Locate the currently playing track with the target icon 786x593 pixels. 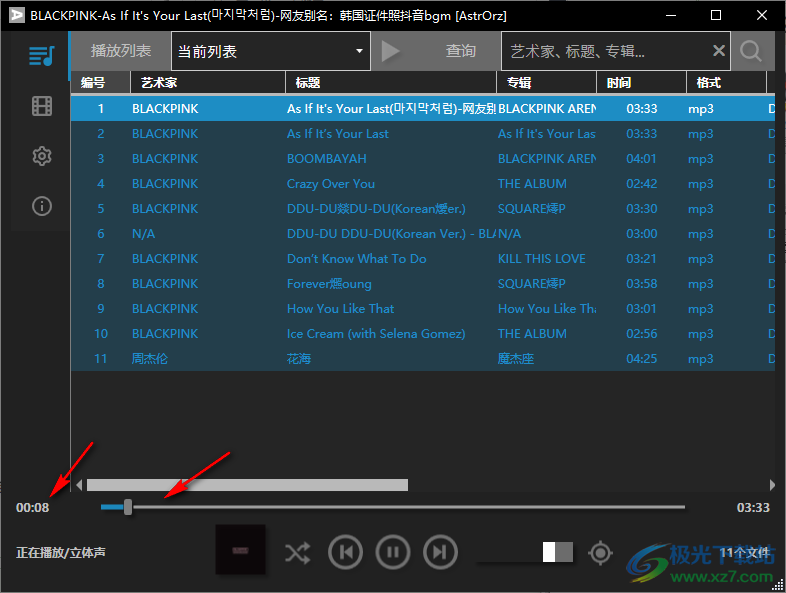coord(600,553)
